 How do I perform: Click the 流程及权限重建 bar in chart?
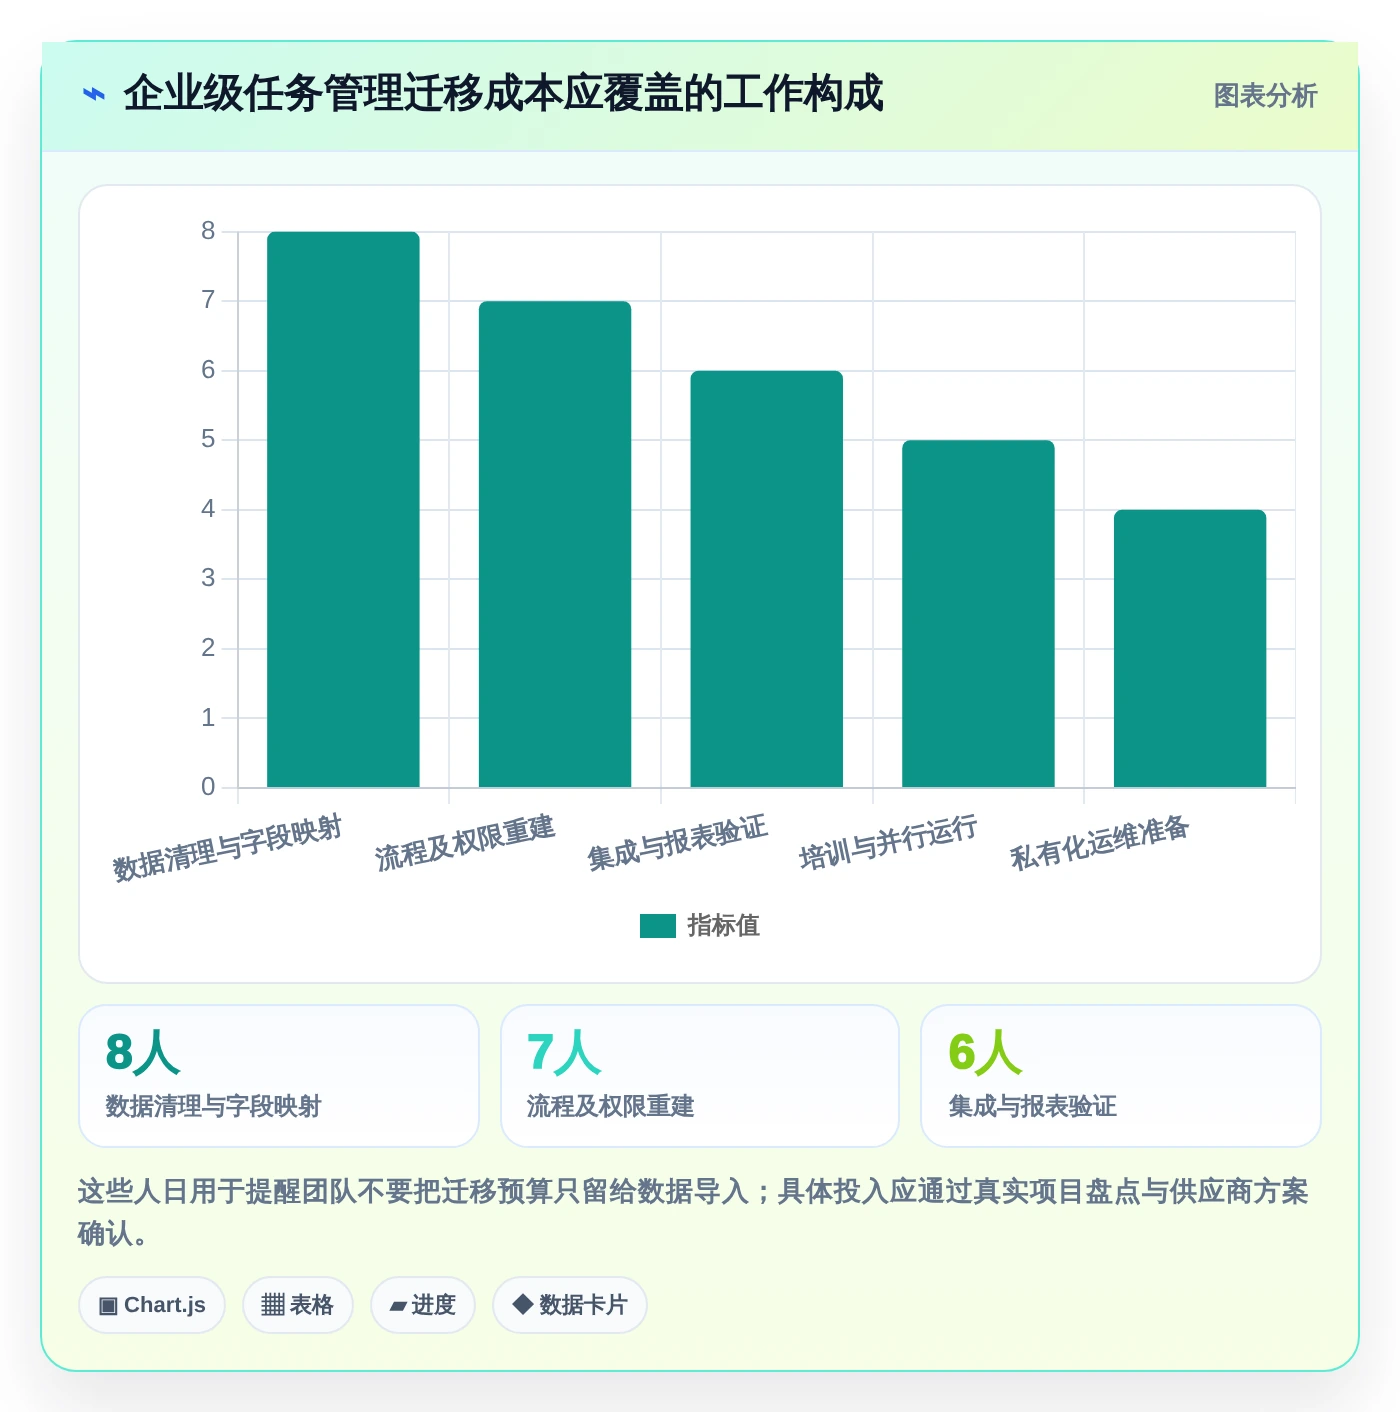(x=555, y=544)
